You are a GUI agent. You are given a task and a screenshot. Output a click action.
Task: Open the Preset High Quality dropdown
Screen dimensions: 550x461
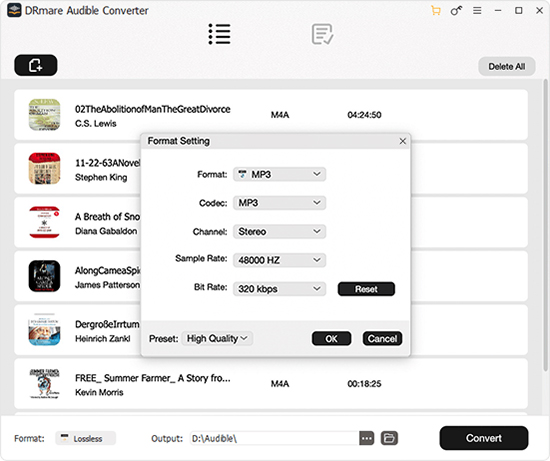click(x=217, y=339)
